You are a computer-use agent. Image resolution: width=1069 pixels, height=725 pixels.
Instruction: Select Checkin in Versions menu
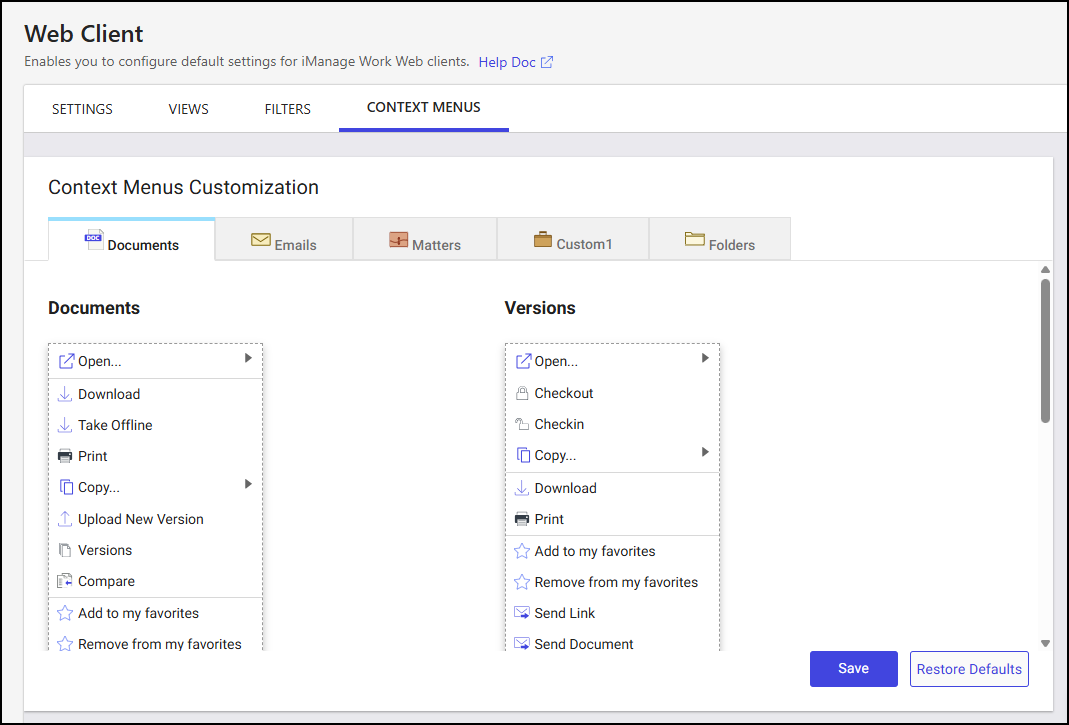612,424
